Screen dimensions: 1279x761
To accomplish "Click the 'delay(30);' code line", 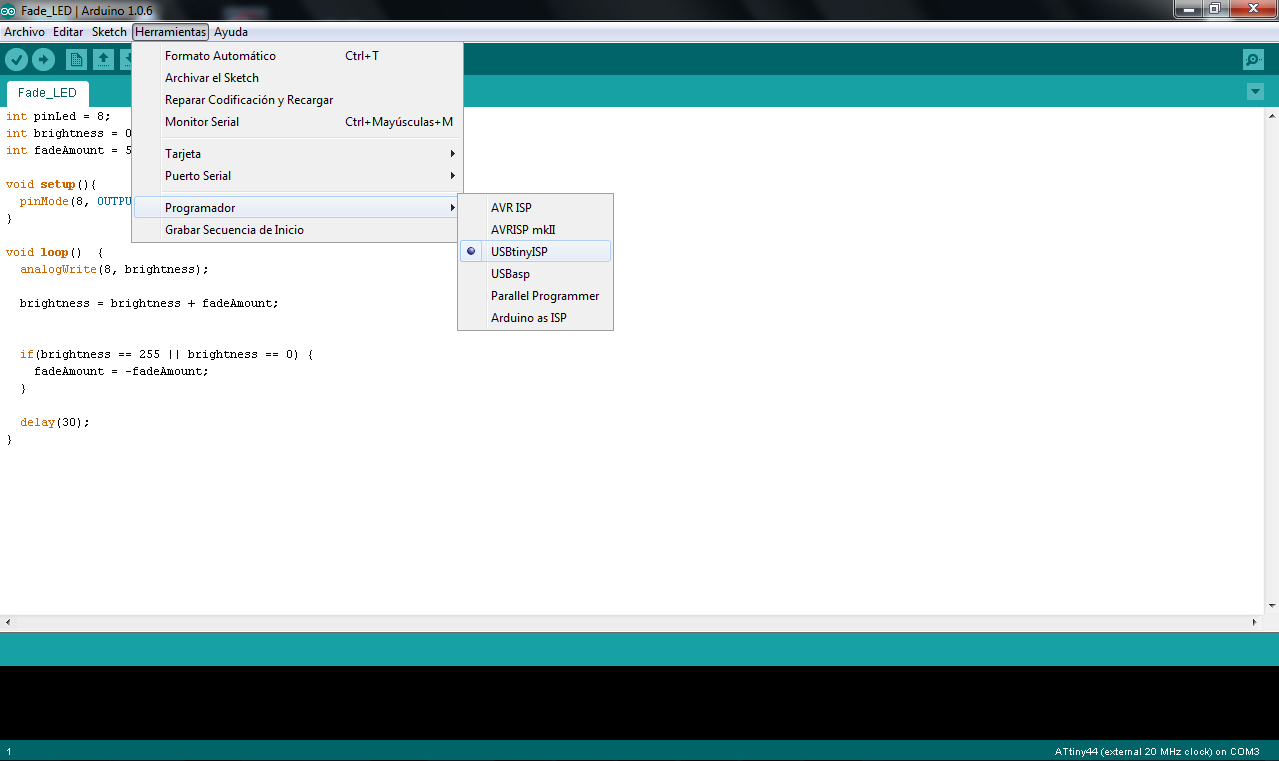I will (x=55, y=422).
